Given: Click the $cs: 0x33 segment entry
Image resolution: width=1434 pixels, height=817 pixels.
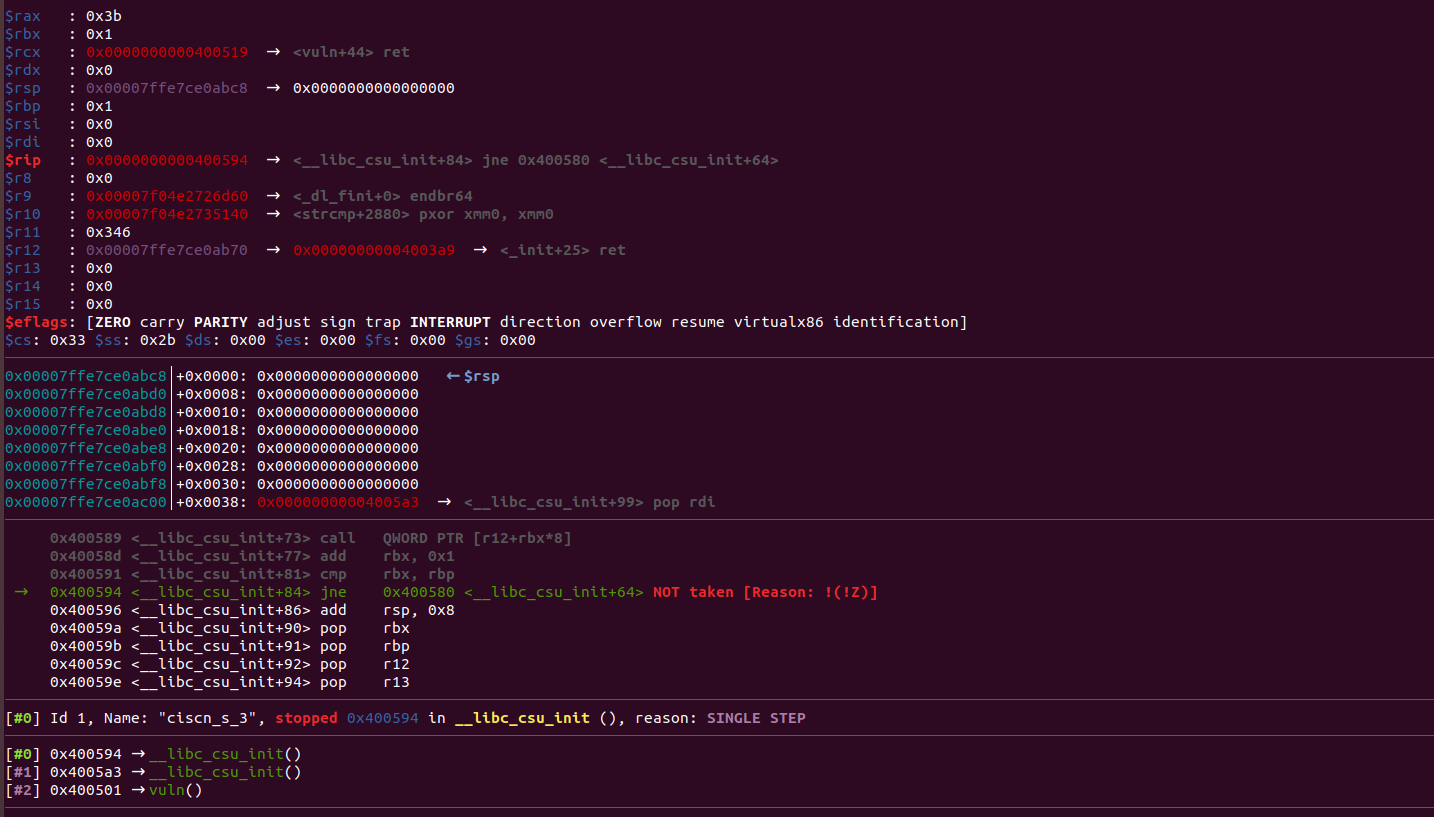Looking at the screenshot, I should (x=45, y=340).
